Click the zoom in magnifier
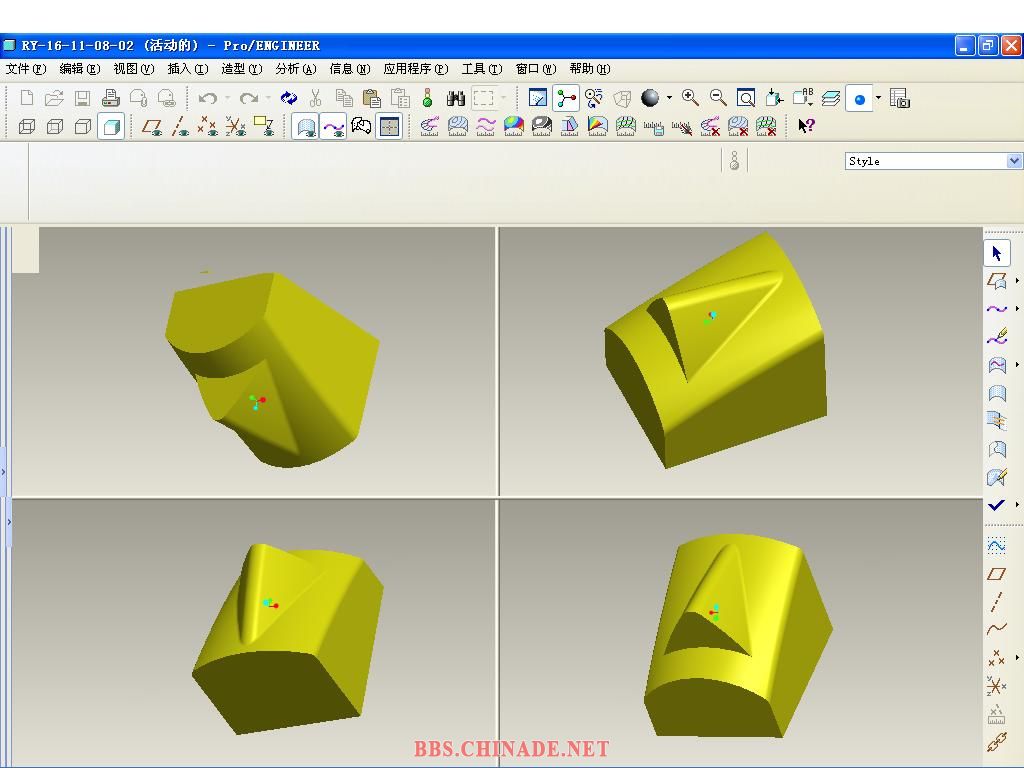This screenshot has height=768, width=1024. (690, 98)
